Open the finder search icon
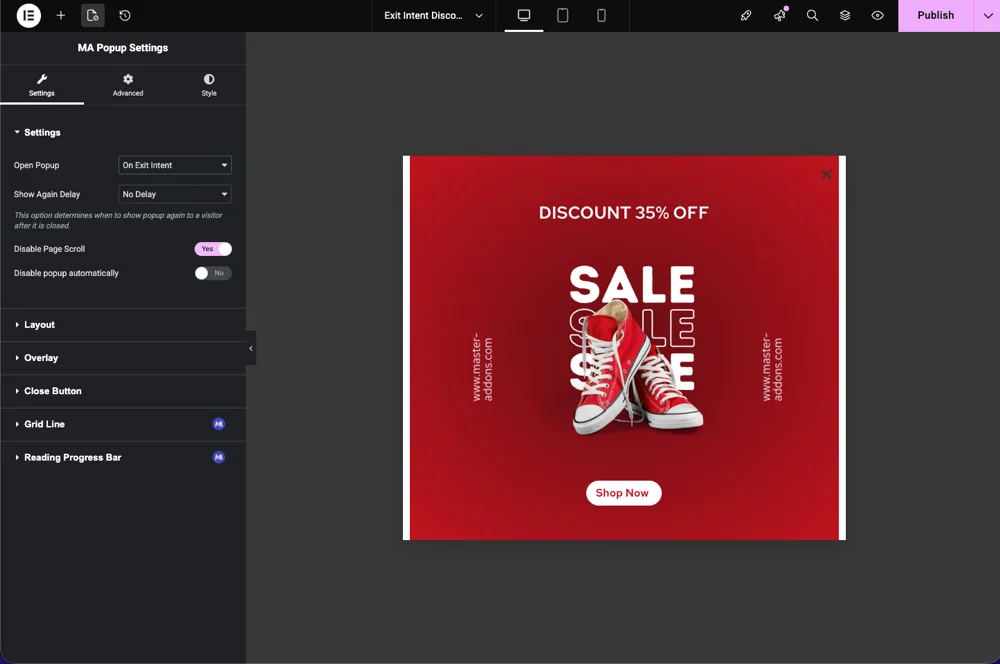This screenshot has width=1000, height=664. [x=812, y=15]
